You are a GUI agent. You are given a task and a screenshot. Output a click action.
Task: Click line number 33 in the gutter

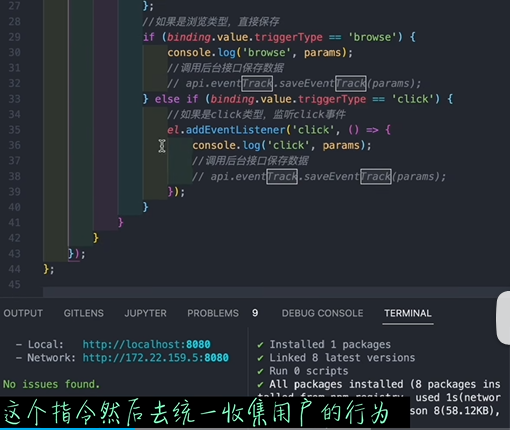(14, 99)
